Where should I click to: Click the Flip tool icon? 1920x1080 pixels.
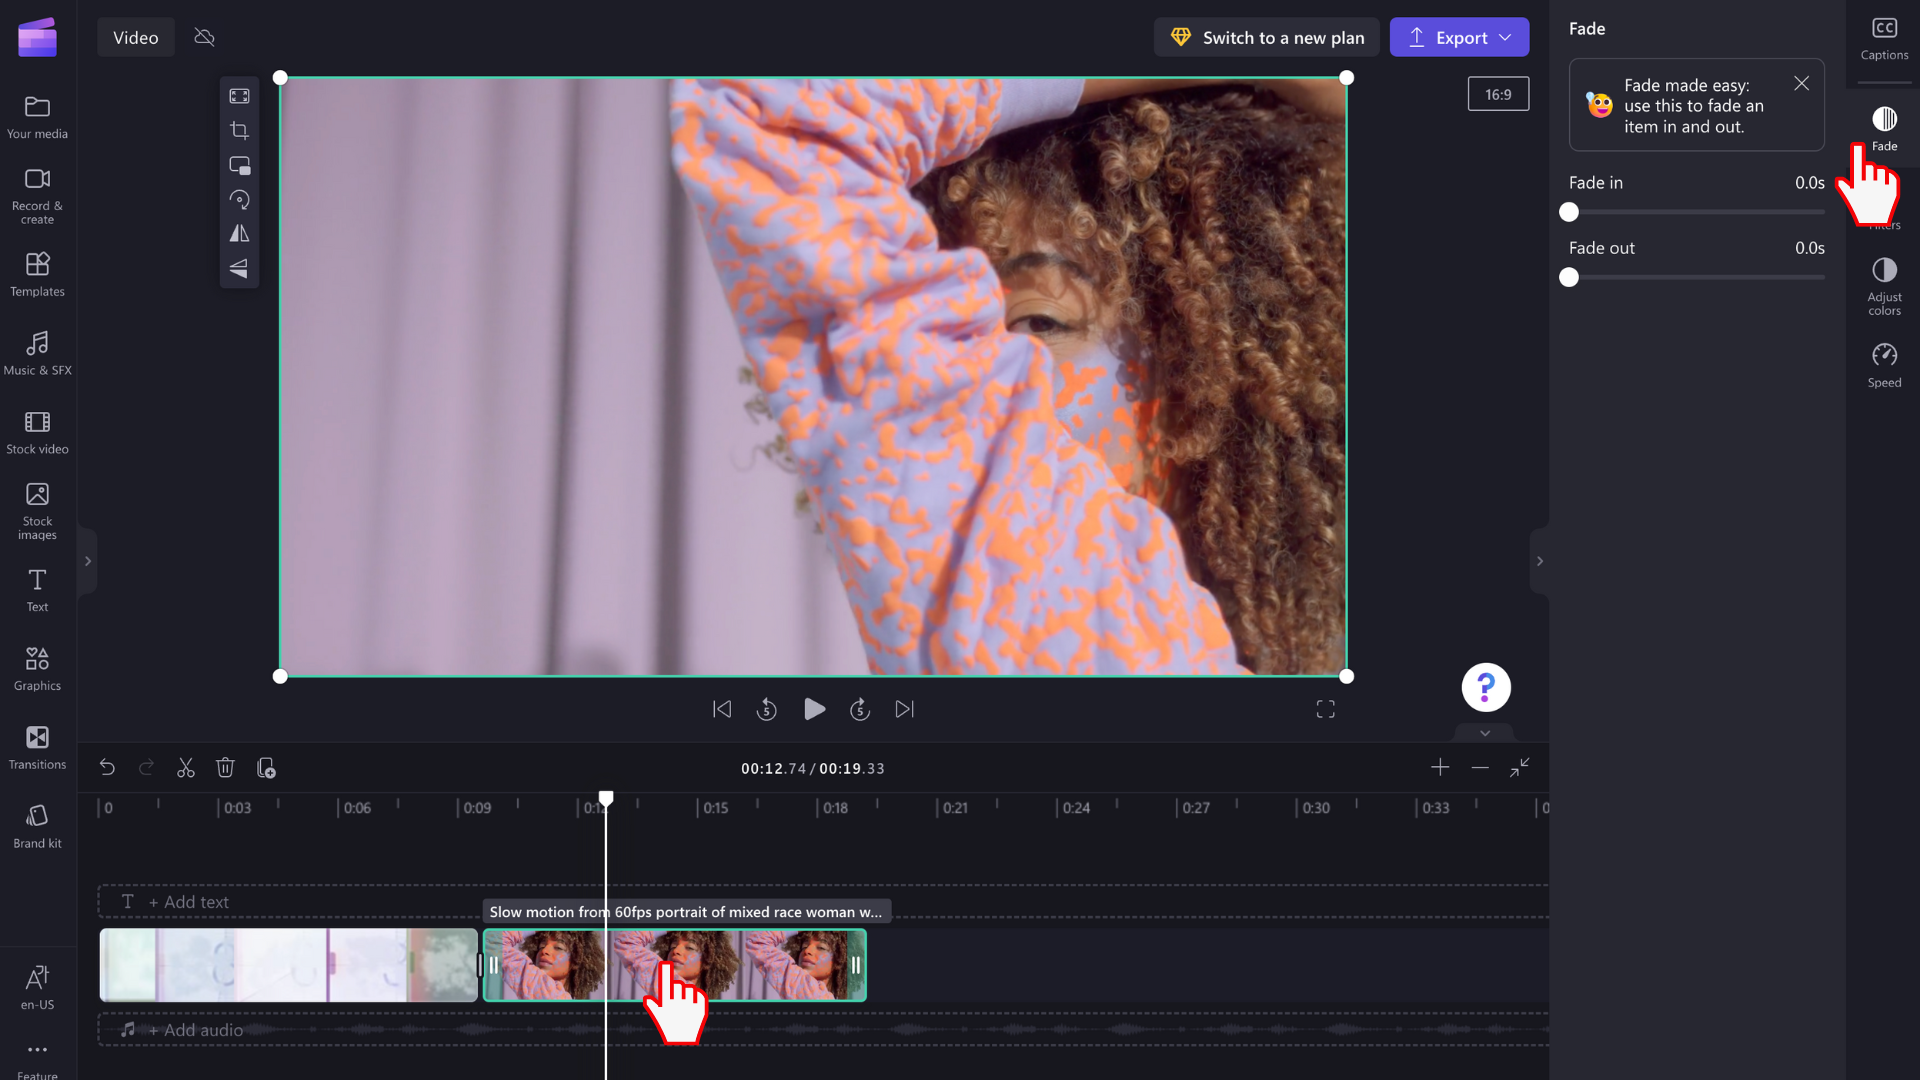coord(240,233)
